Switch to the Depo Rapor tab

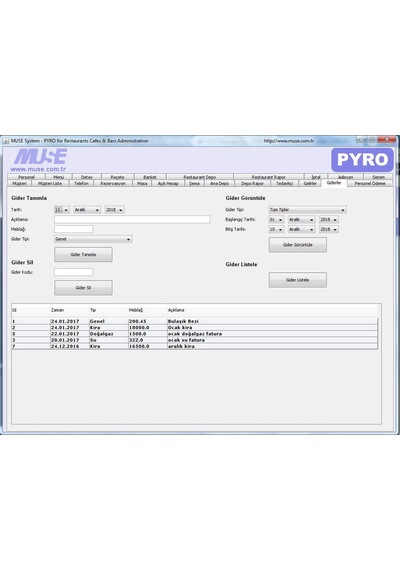coord(252,184)
